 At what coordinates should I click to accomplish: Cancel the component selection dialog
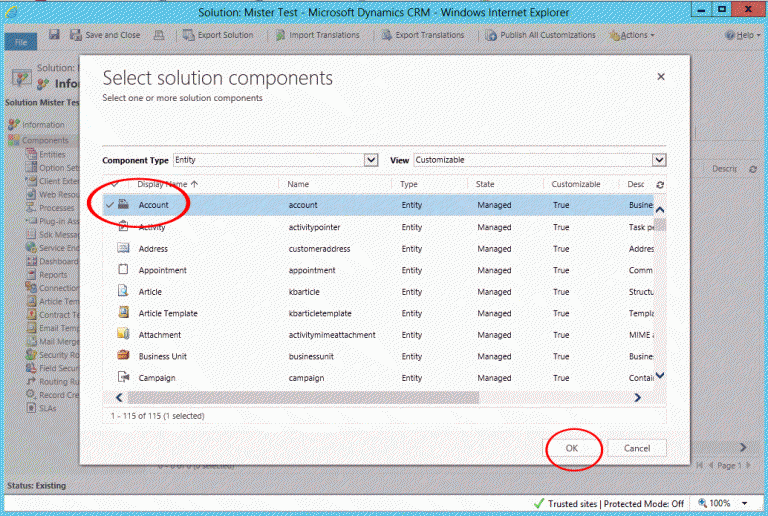(x=637, y=448)
